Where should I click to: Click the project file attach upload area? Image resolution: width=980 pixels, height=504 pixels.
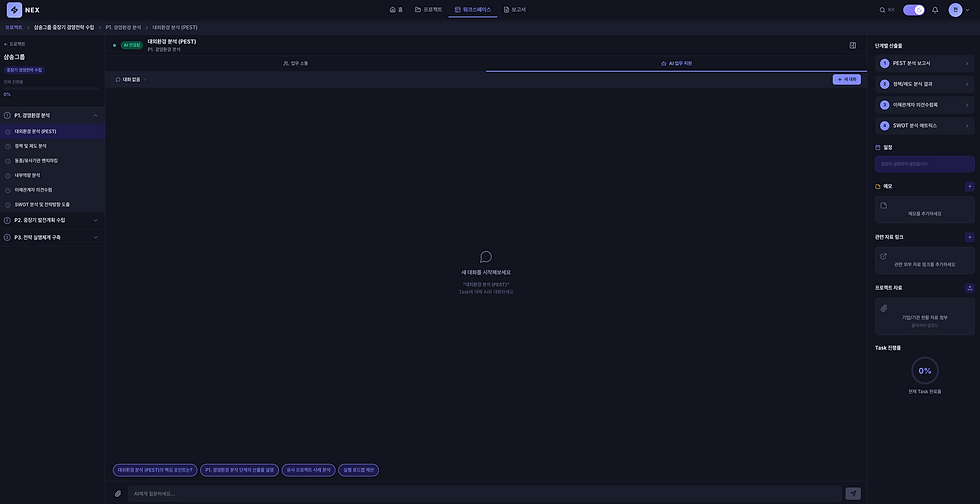click(x=924, y=316)
